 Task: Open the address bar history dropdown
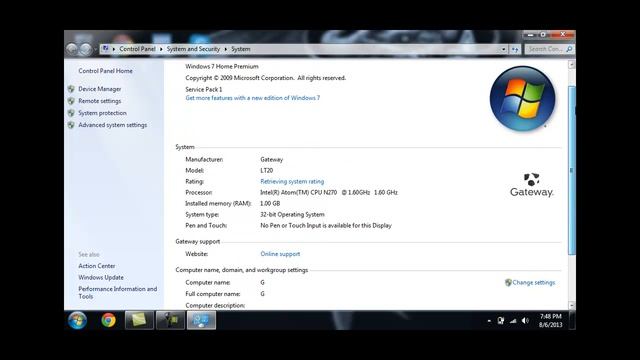click(x=503, y=49)
